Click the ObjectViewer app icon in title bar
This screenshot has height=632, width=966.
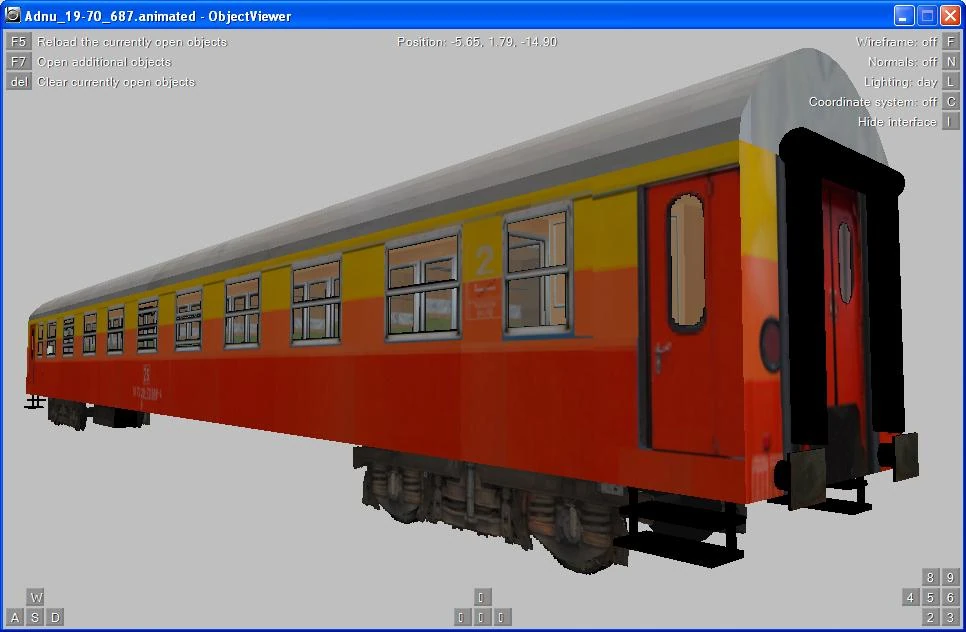tap(12, 15)
